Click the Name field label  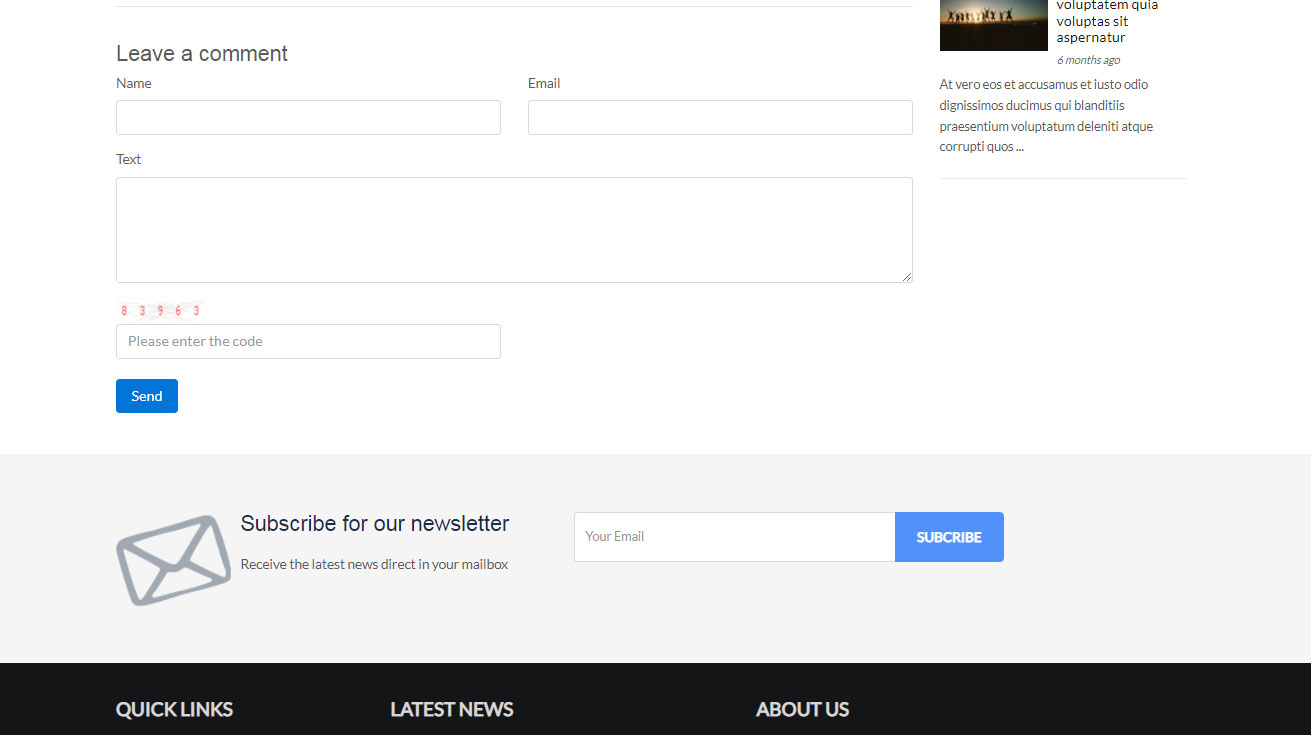(x=134, y=83)
